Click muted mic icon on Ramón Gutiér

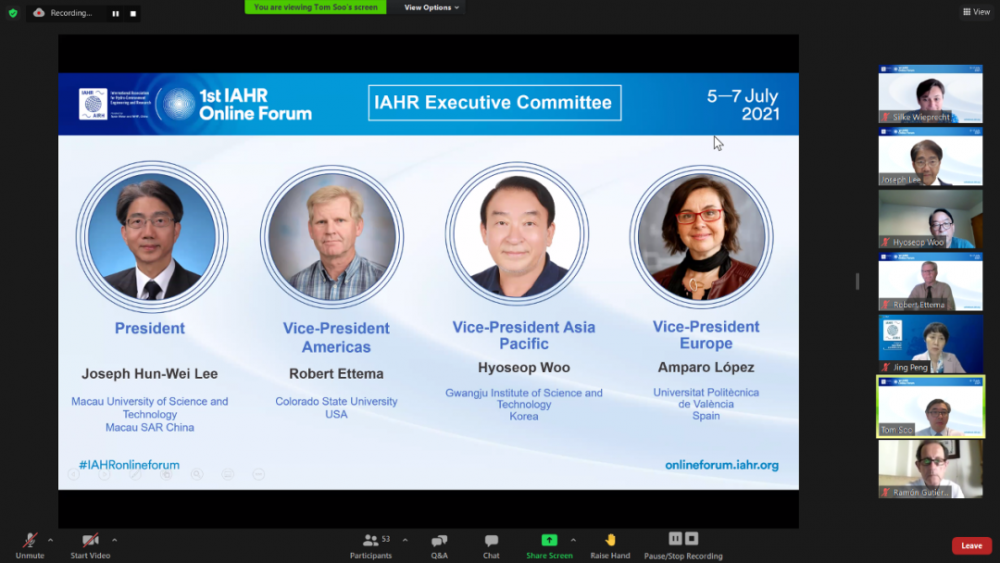click(886, 492)
